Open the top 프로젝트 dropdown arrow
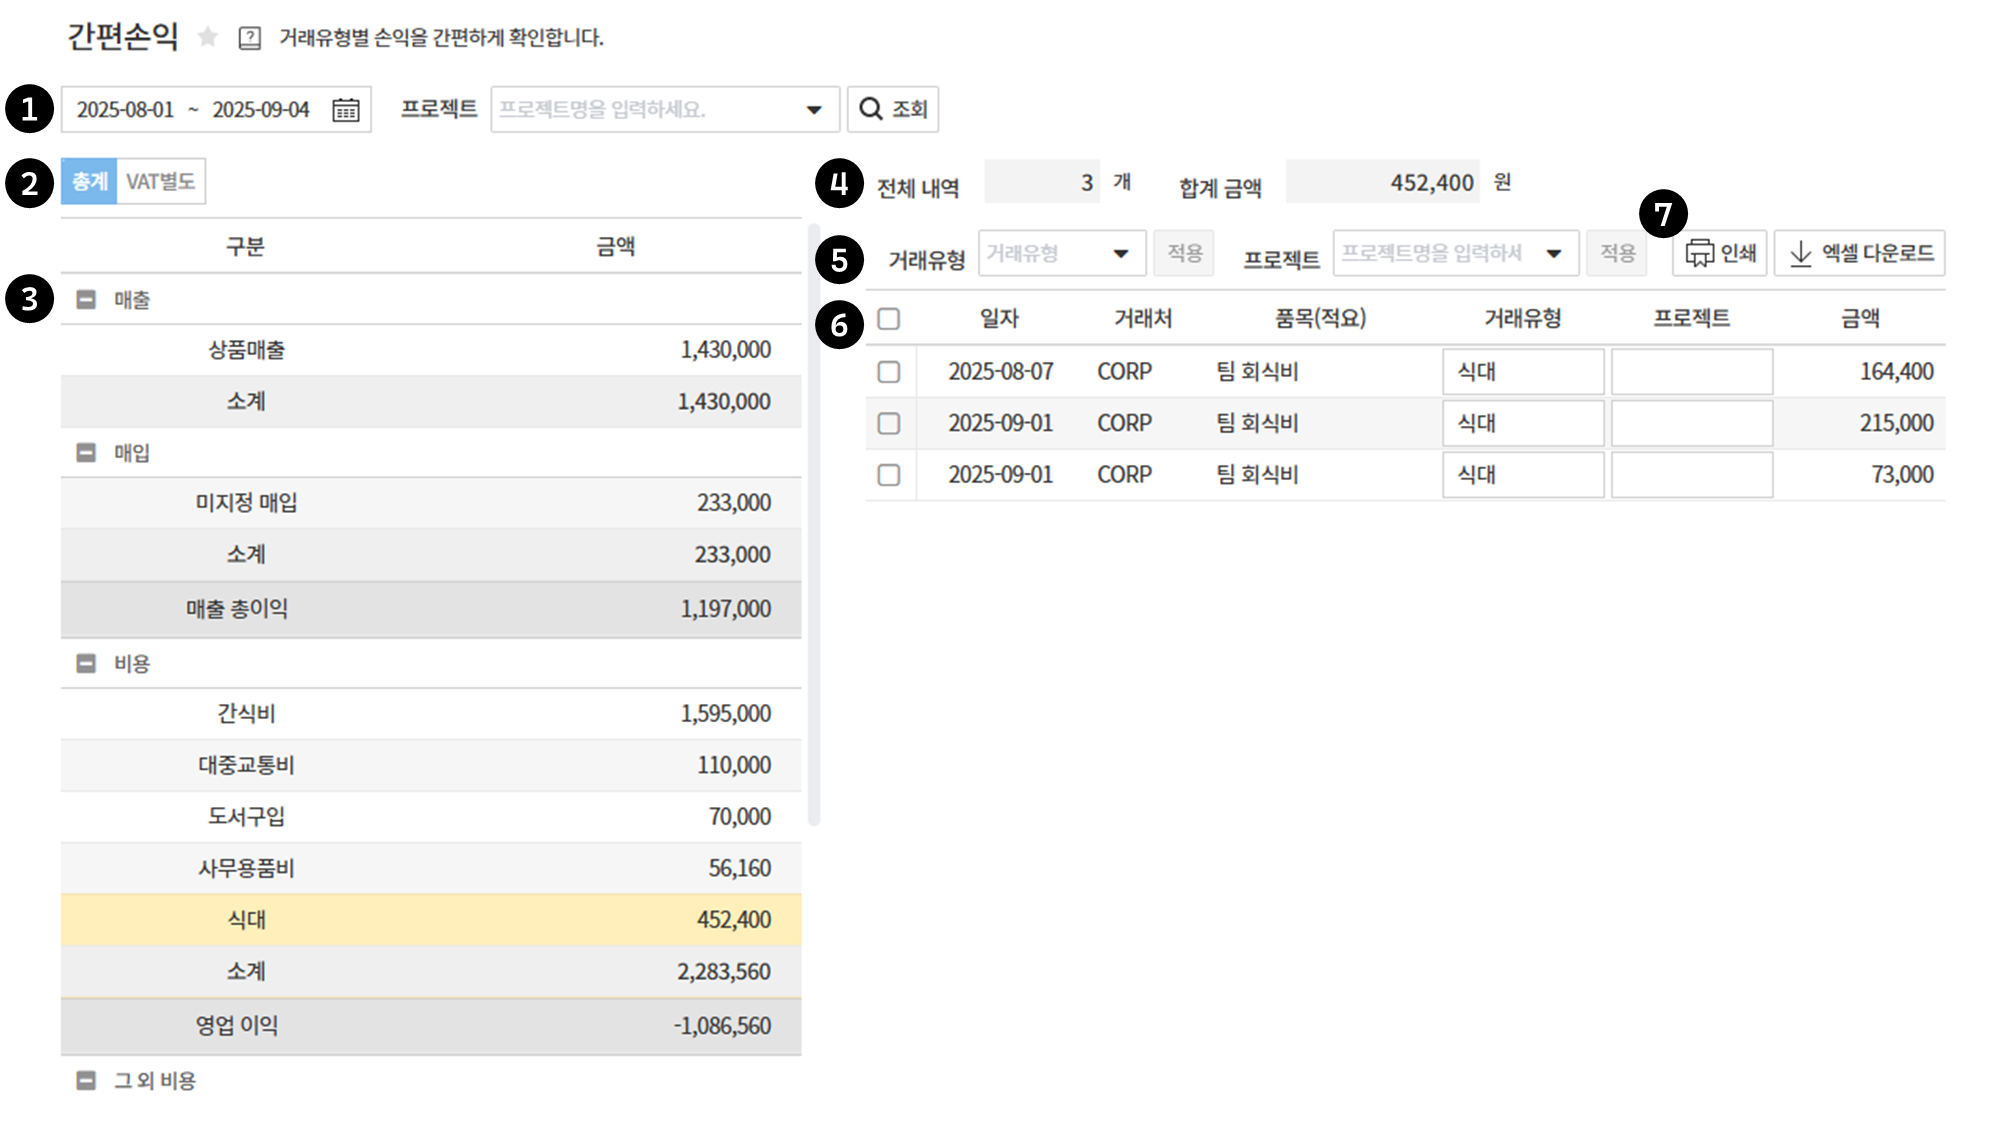Image resolution: width=1991 pixels, height=1134 pixels. tap(814, 109)
